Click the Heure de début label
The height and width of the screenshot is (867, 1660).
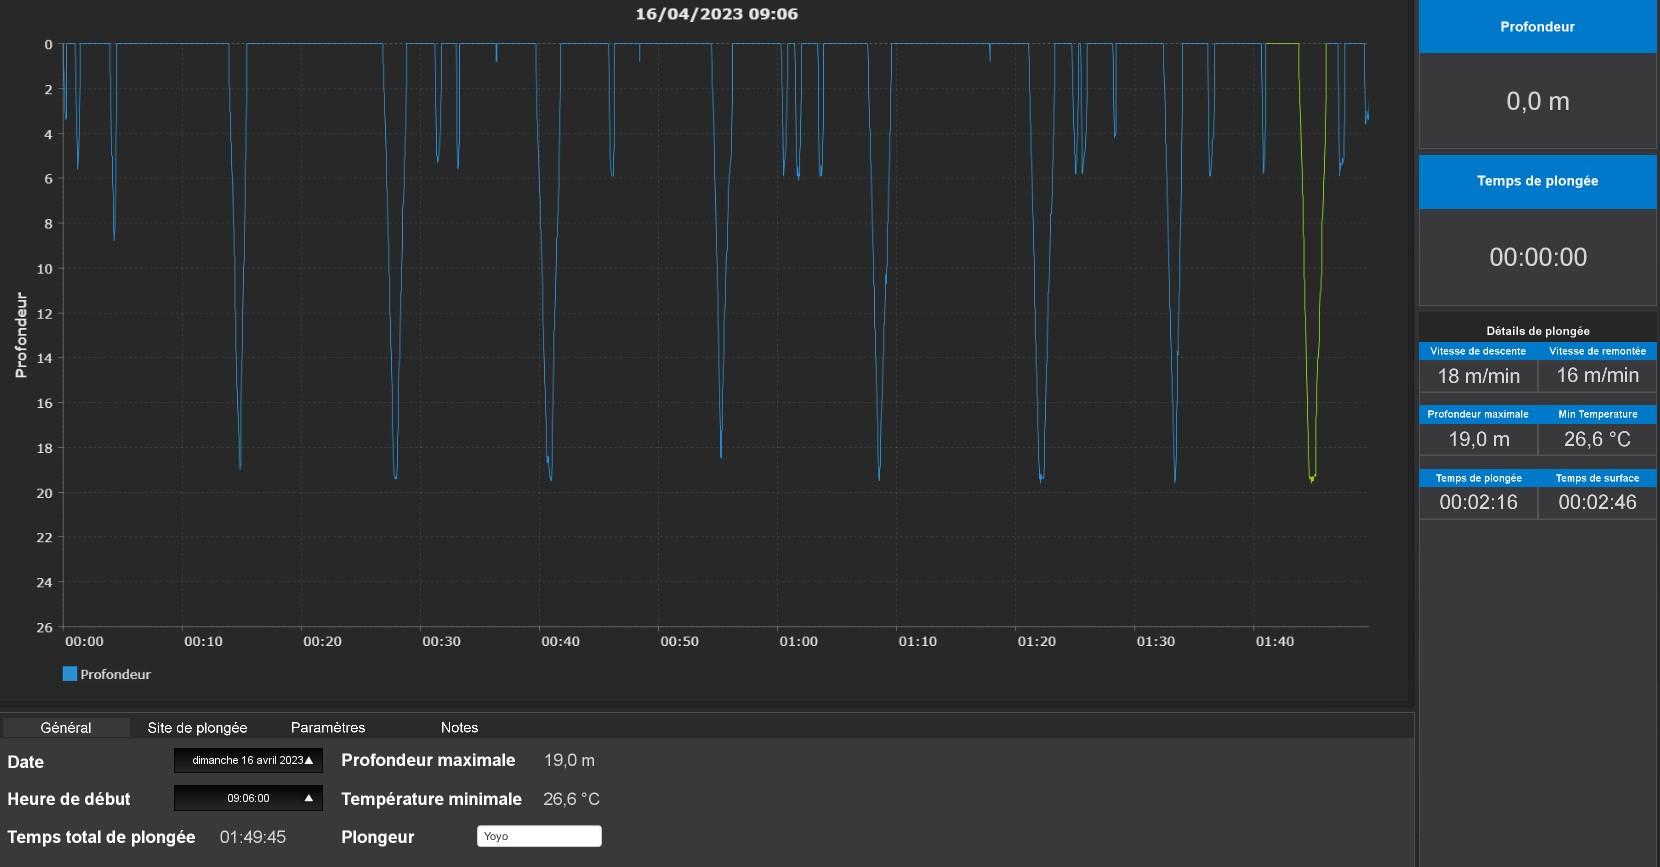pos(69,799)
